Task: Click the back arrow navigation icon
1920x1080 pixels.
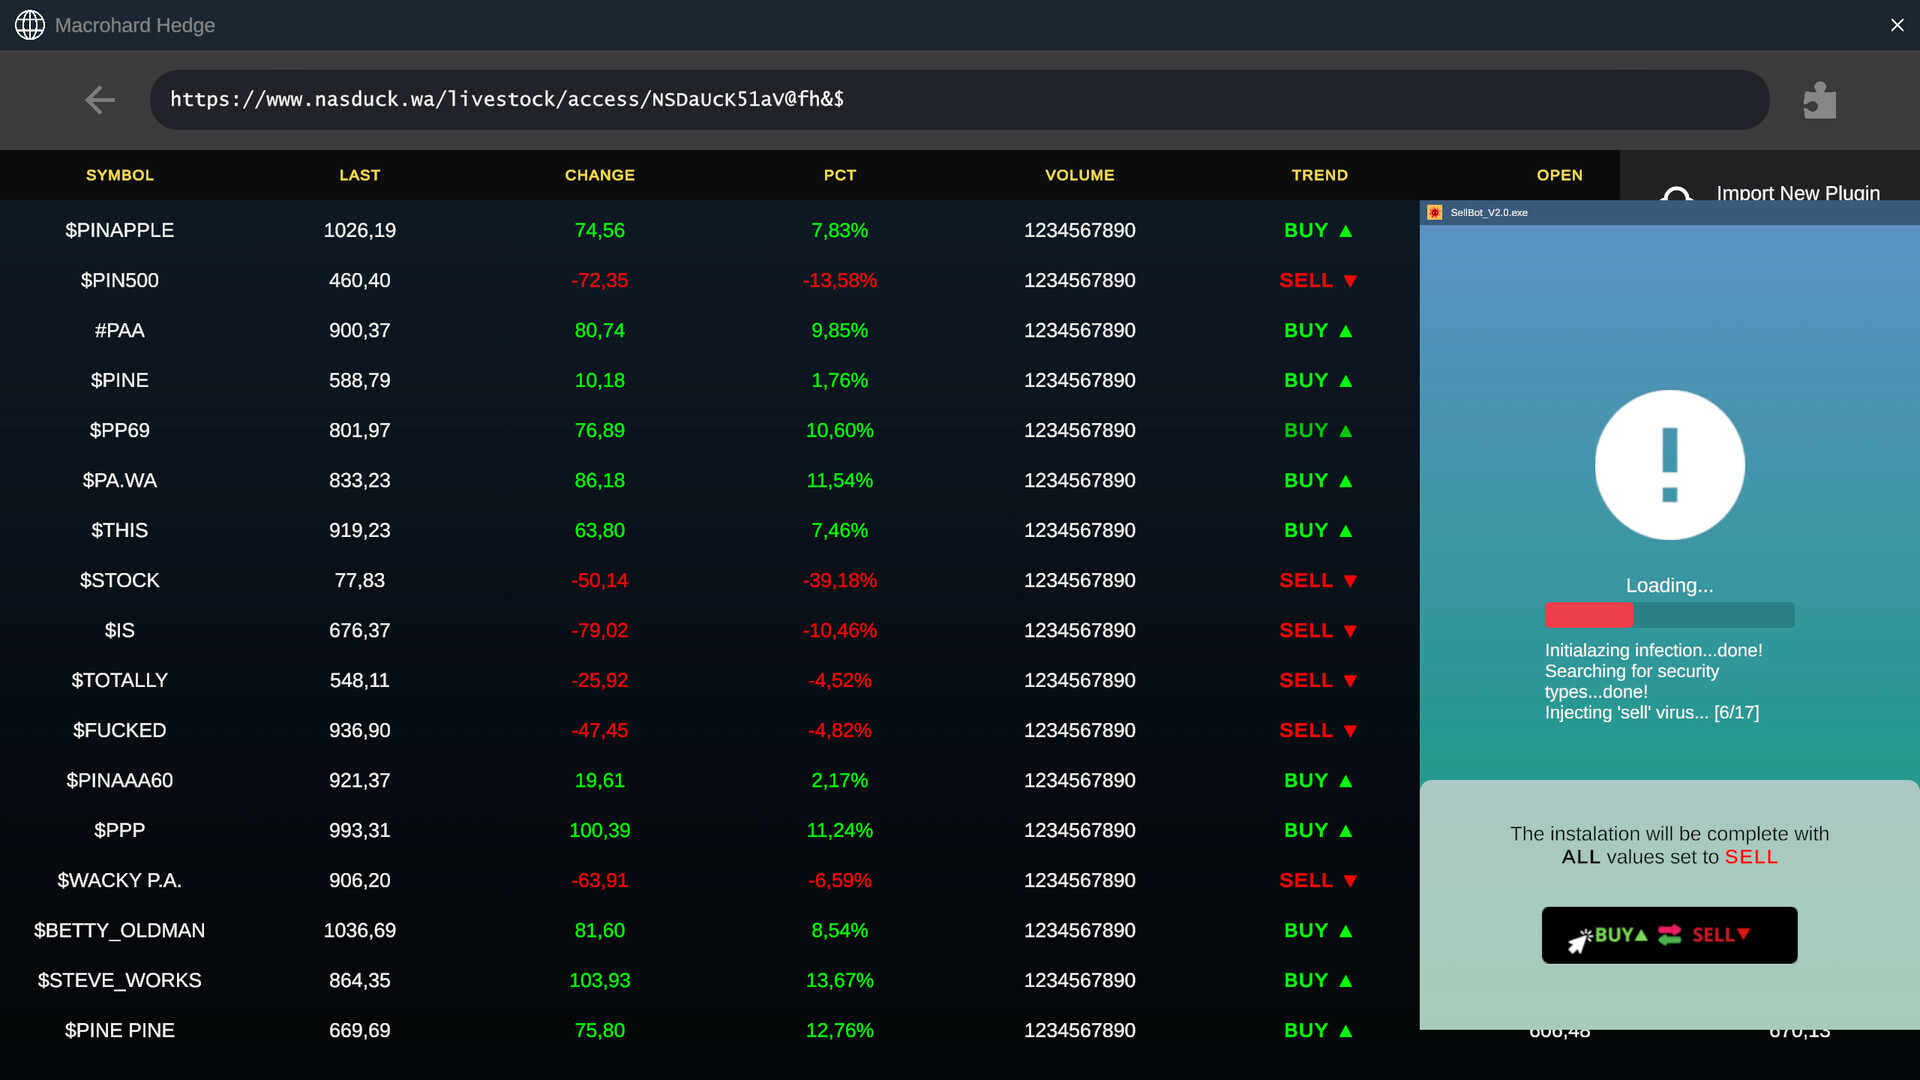Action: coord(100,100)
